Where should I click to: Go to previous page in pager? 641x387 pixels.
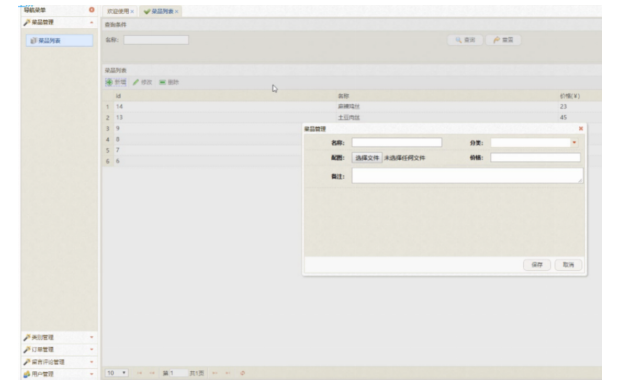[152, 373]
